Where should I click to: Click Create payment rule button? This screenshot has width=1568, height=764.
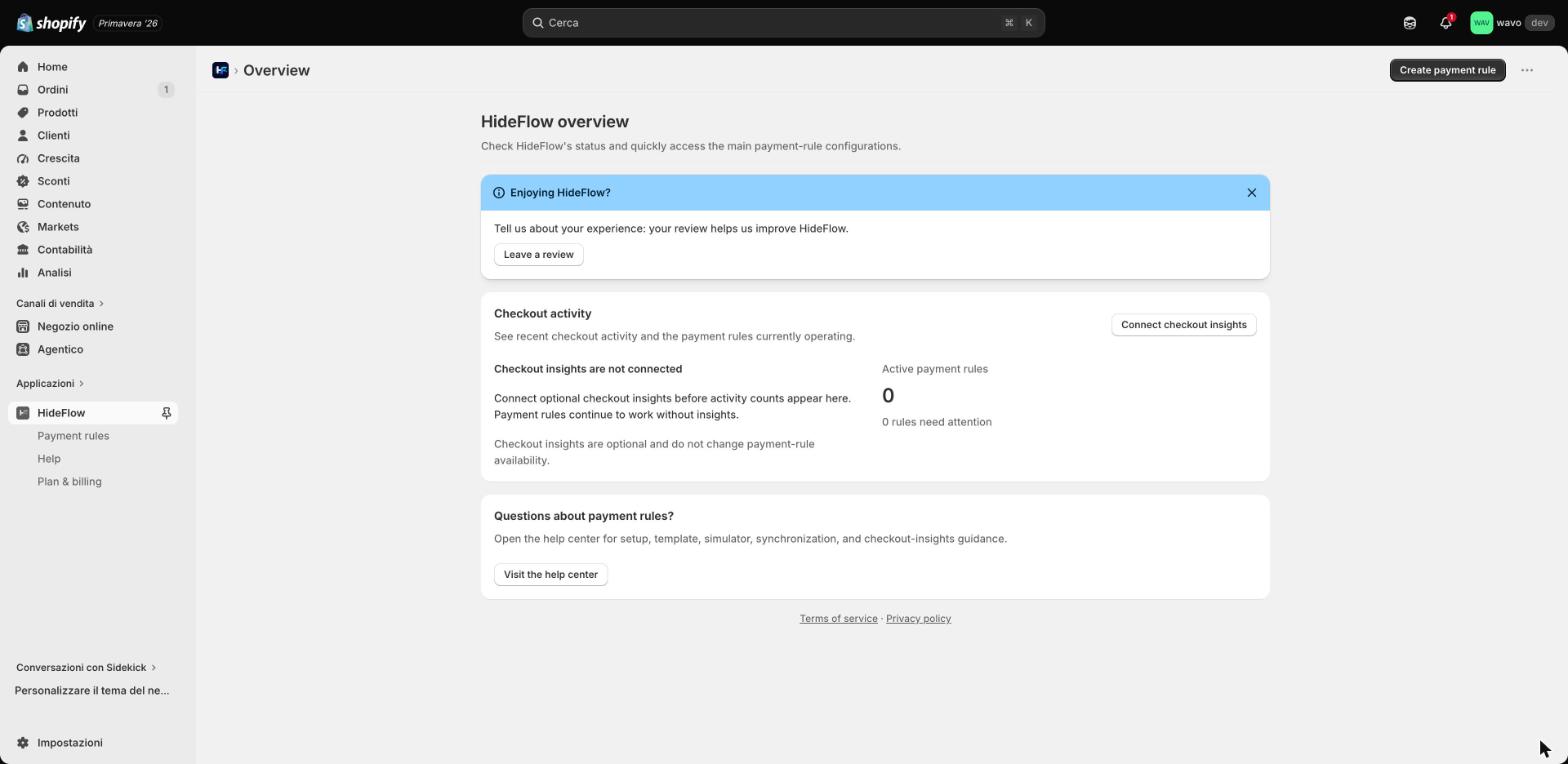pyautogui.click(x=1447, y=70)
